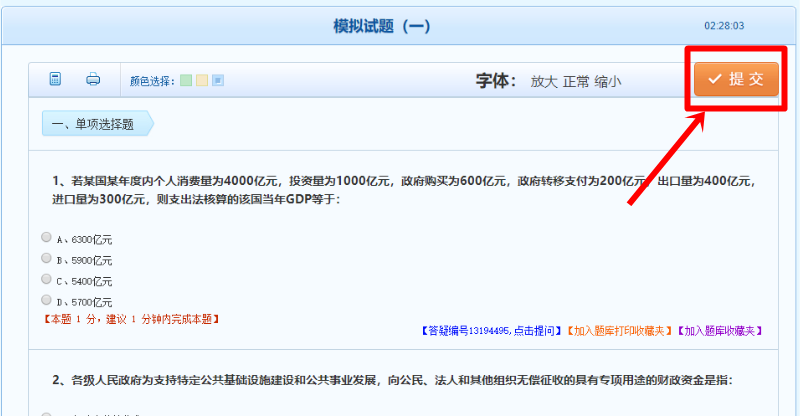Click the 本题 1 分 hint text
Screen dimensions: 800x416
pyautogui.click(x=131, y=320)
